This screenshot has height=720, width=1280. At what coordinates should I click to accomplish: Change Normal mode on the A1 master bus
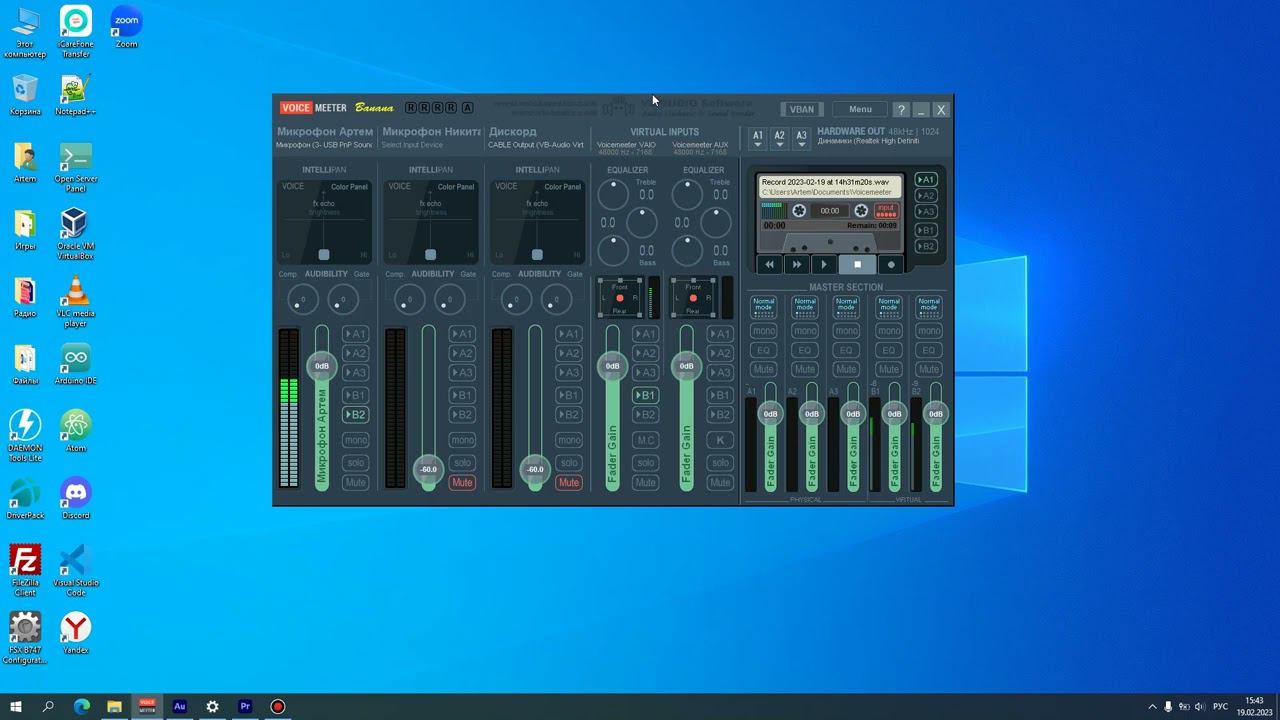[x=764, y=306]
